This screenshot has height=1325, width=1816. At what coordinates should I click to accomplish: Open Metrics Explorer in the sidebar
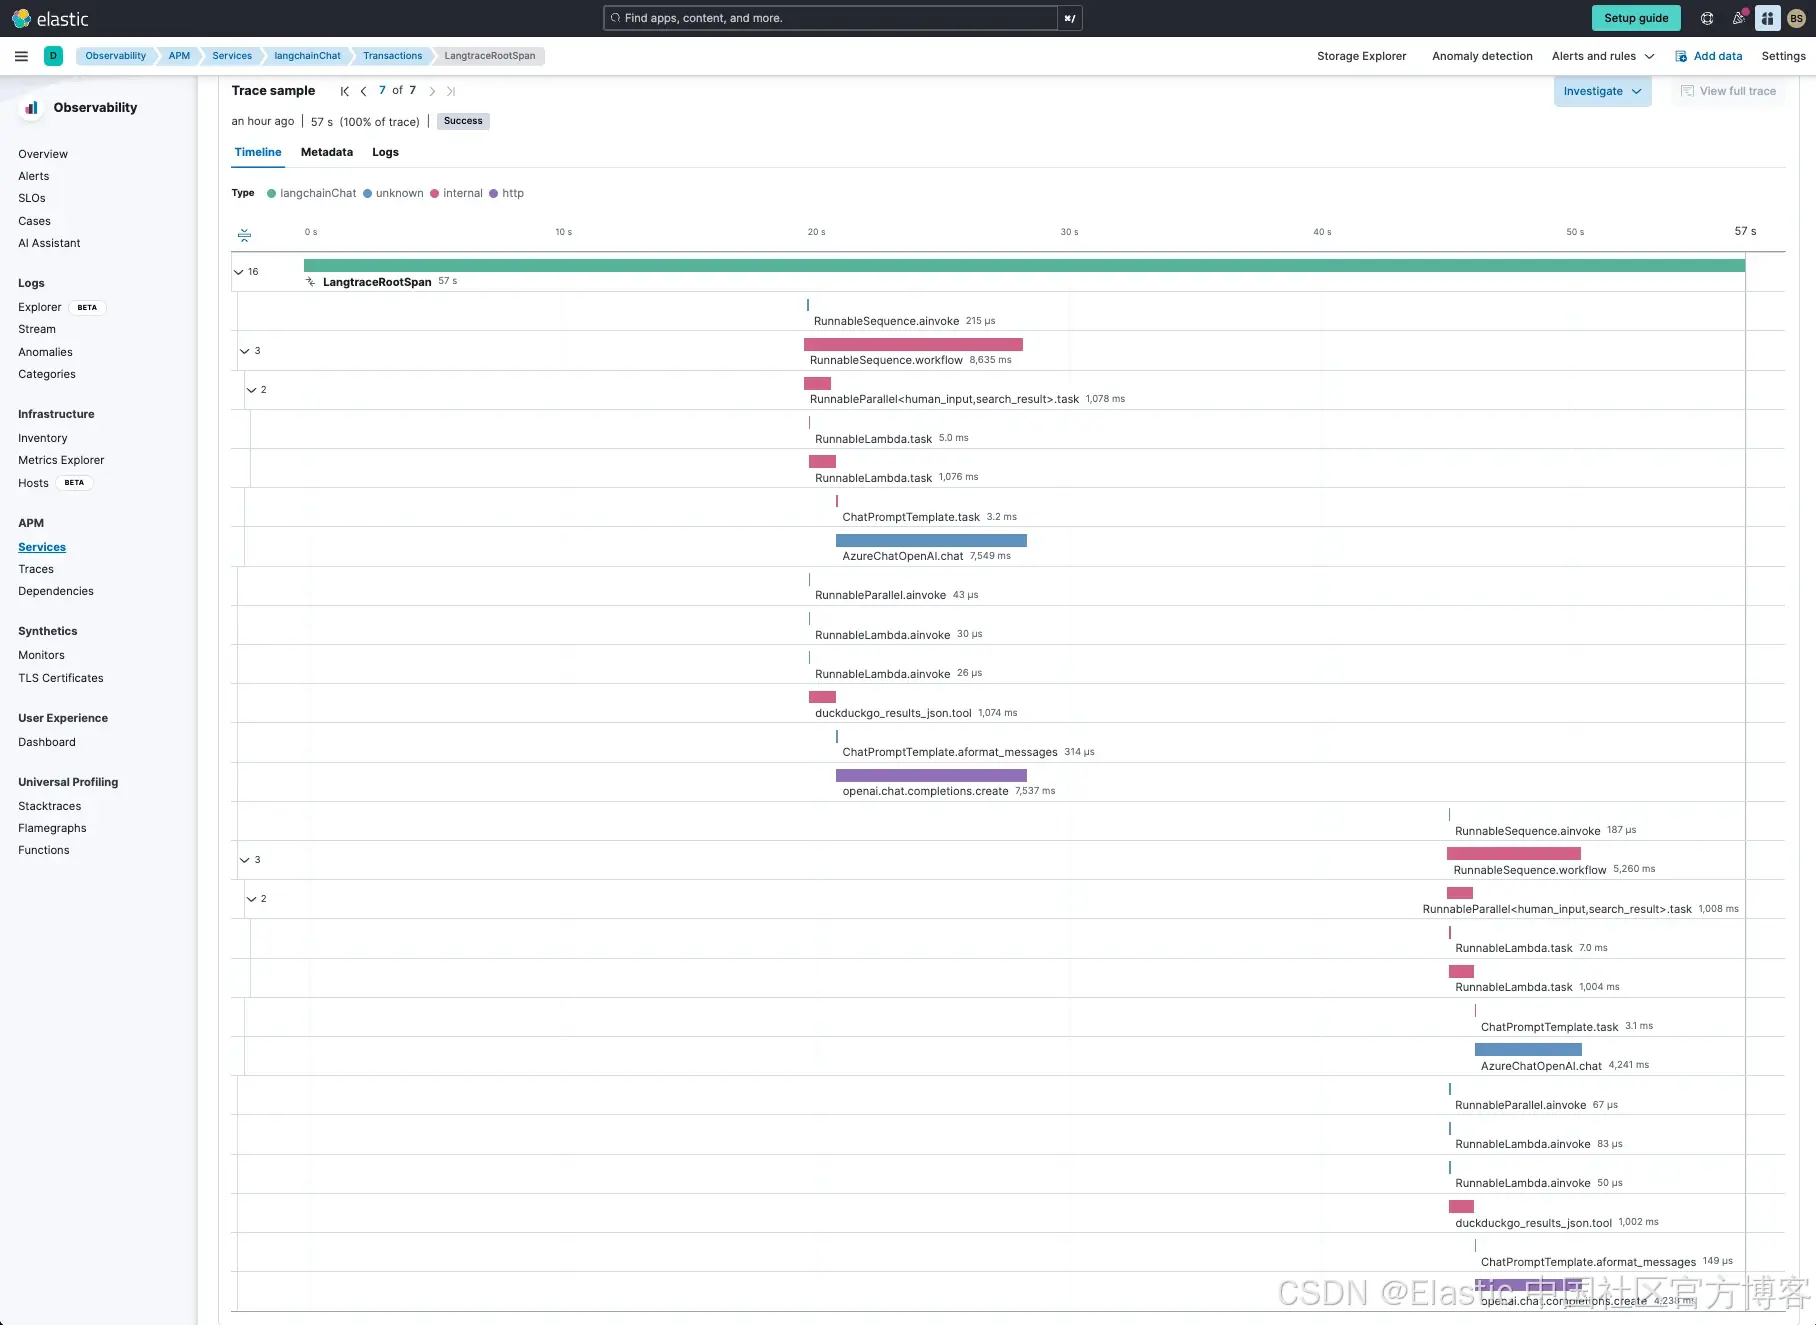[x=61, y=460]
